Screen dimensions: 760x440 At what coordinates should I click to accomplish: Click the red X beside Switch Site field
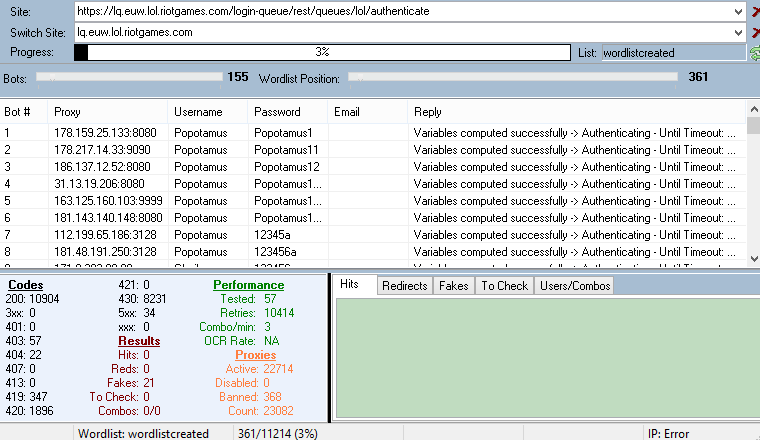pyautogui.click(x=755, y=32)
